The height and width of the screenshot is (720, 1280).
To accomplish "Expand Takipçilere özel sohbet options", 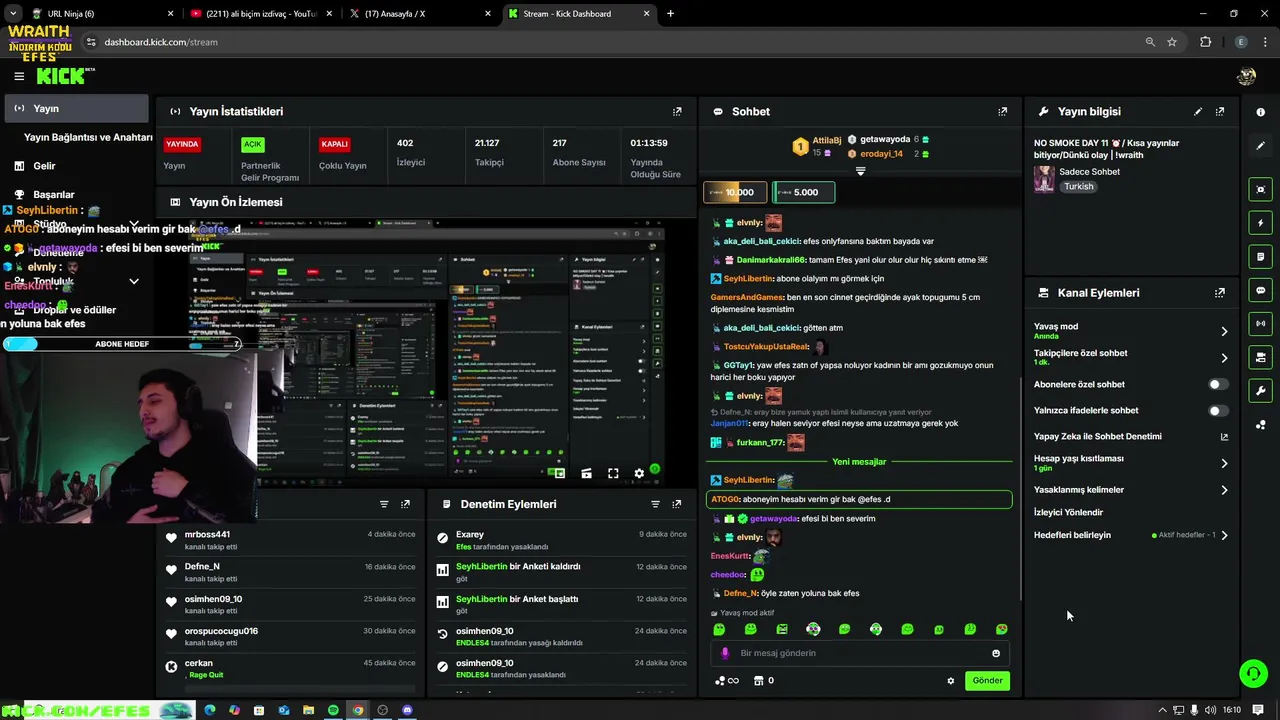I will point(1224,358).
